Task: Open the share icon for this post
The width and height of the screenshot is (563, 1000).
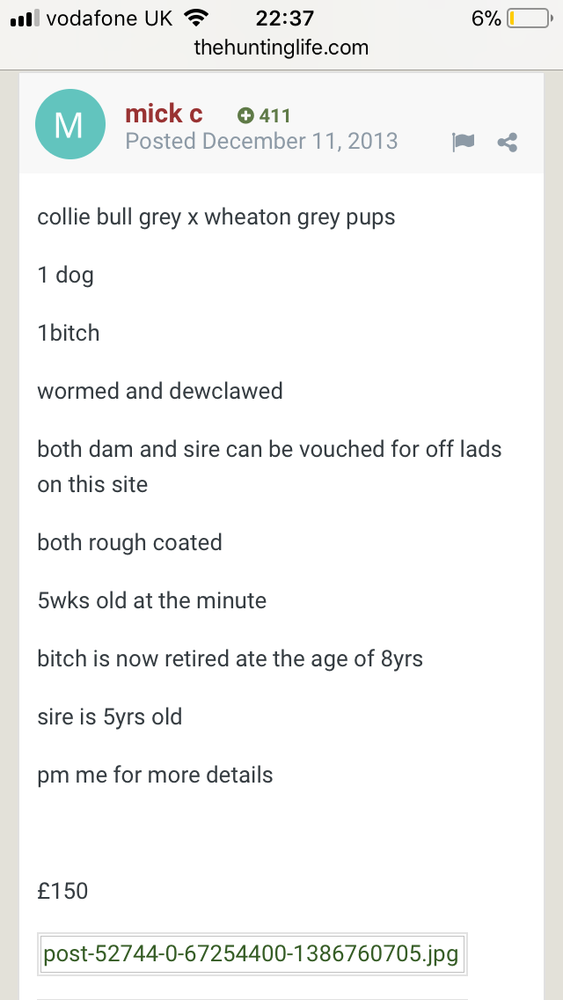Action: [x=508, y=142]
